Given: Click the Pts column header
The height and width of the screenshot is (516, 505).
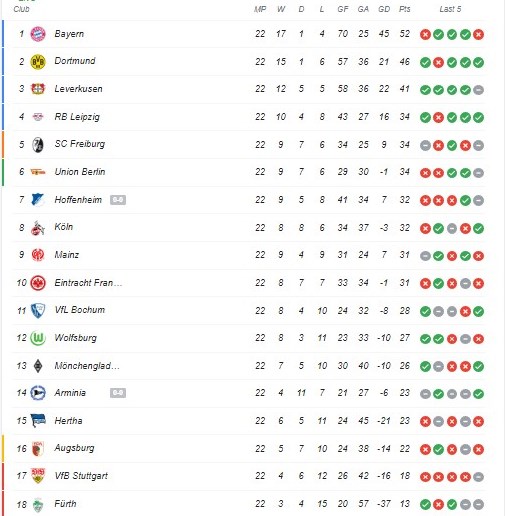Looking at the screenshot, I should coord(404,9).
